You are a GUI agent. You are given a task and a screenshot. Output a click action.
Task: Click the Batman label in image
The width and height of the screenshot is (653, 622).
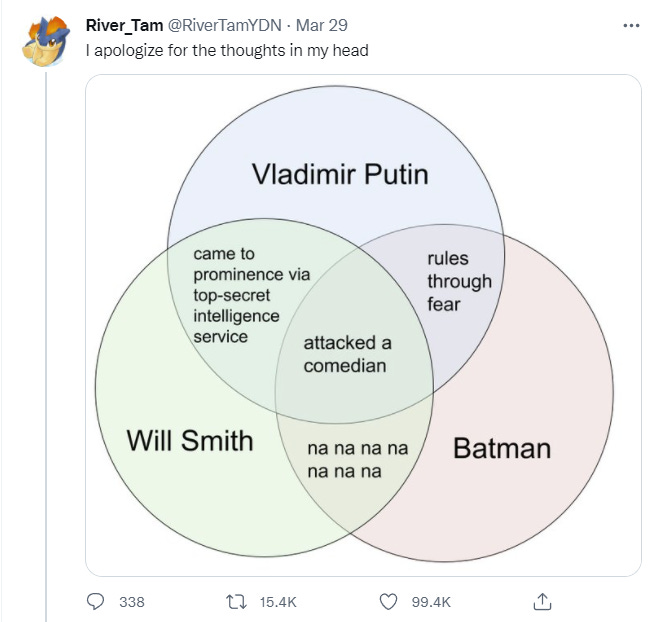[502, 447]
